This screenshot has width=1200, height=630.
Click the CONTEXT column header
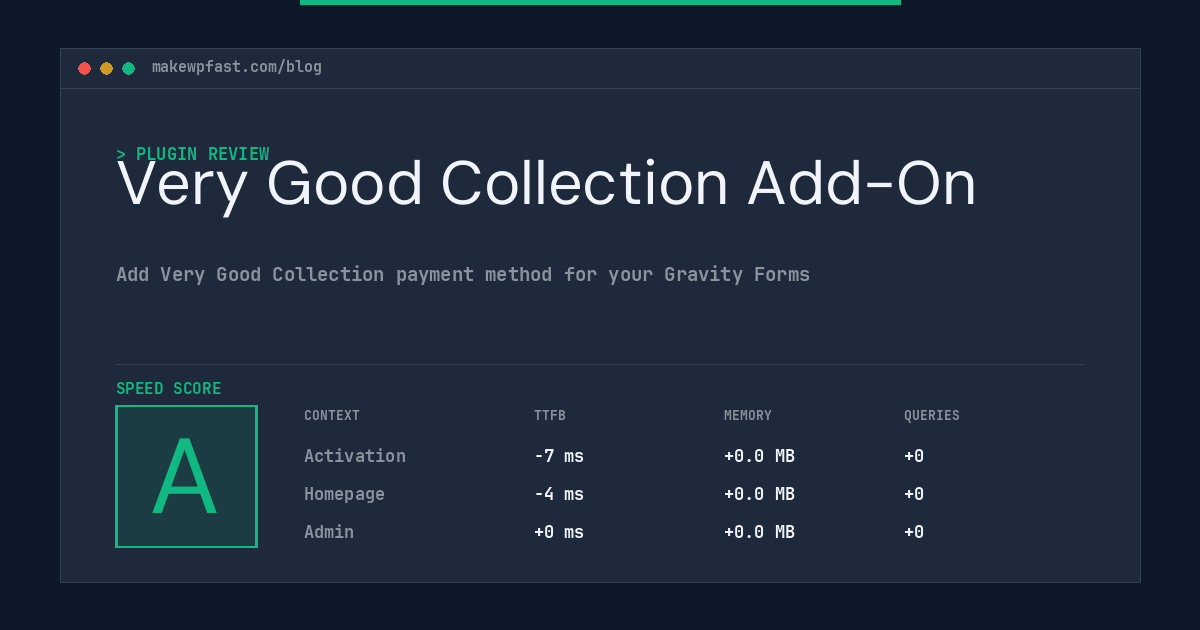coord(332,416)
